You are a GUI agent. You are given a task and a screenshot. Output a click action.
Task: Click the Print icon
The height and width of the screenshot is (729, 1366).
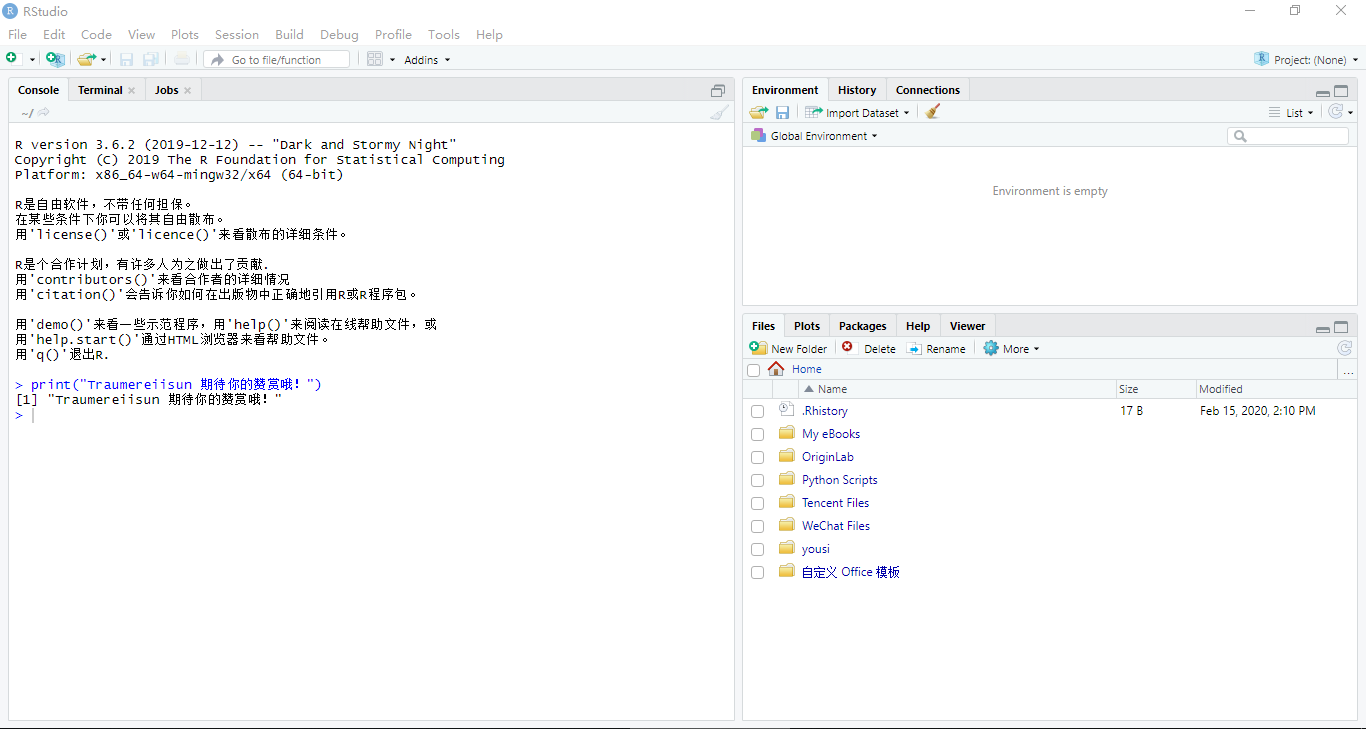point(181,58)
